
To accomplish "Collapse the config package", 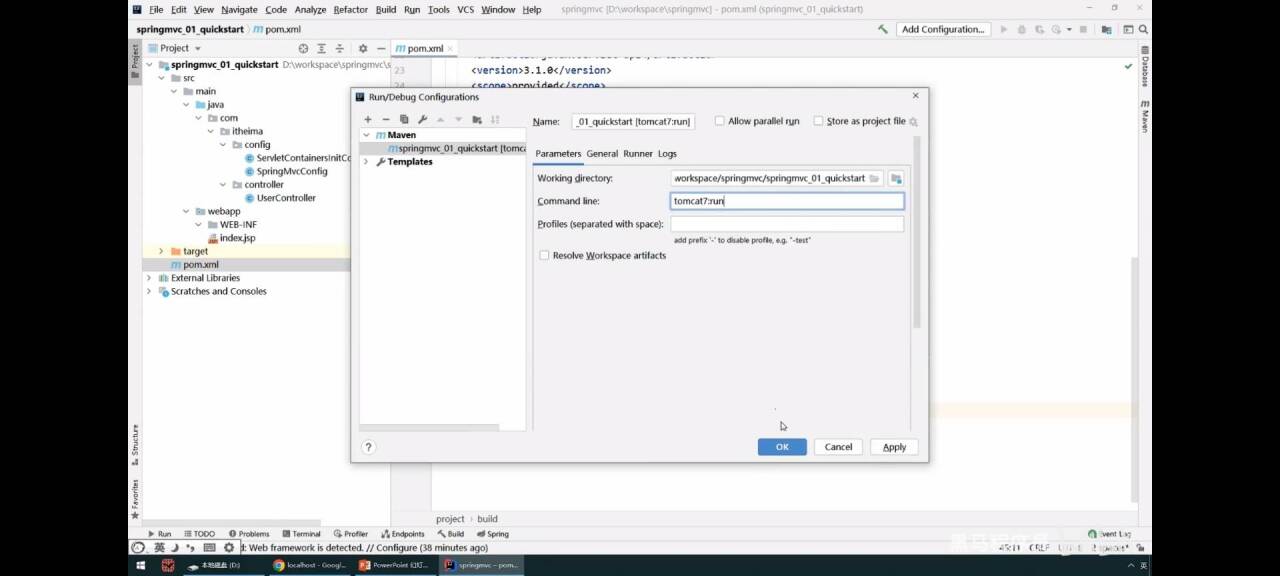I will pyautogui.click(x=223, y=145).
